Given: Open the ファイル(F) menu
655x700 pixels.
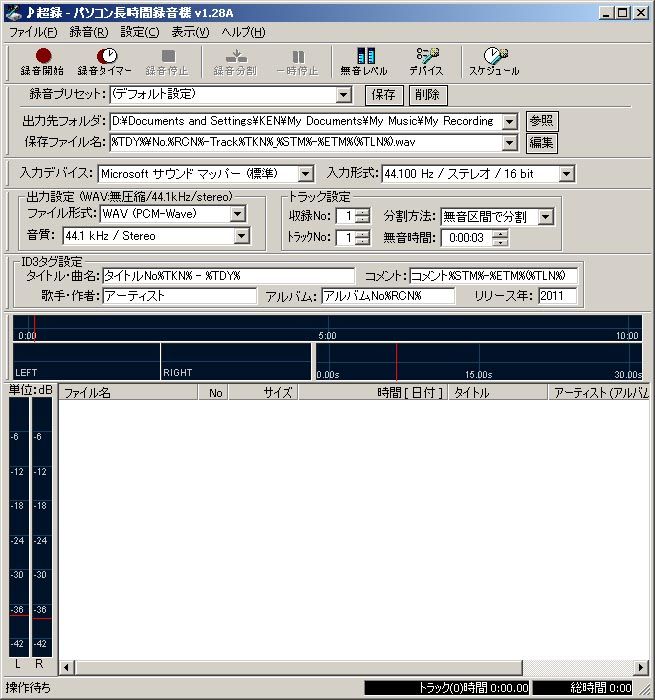Looking at the screenshot, I should pos(33,32).
